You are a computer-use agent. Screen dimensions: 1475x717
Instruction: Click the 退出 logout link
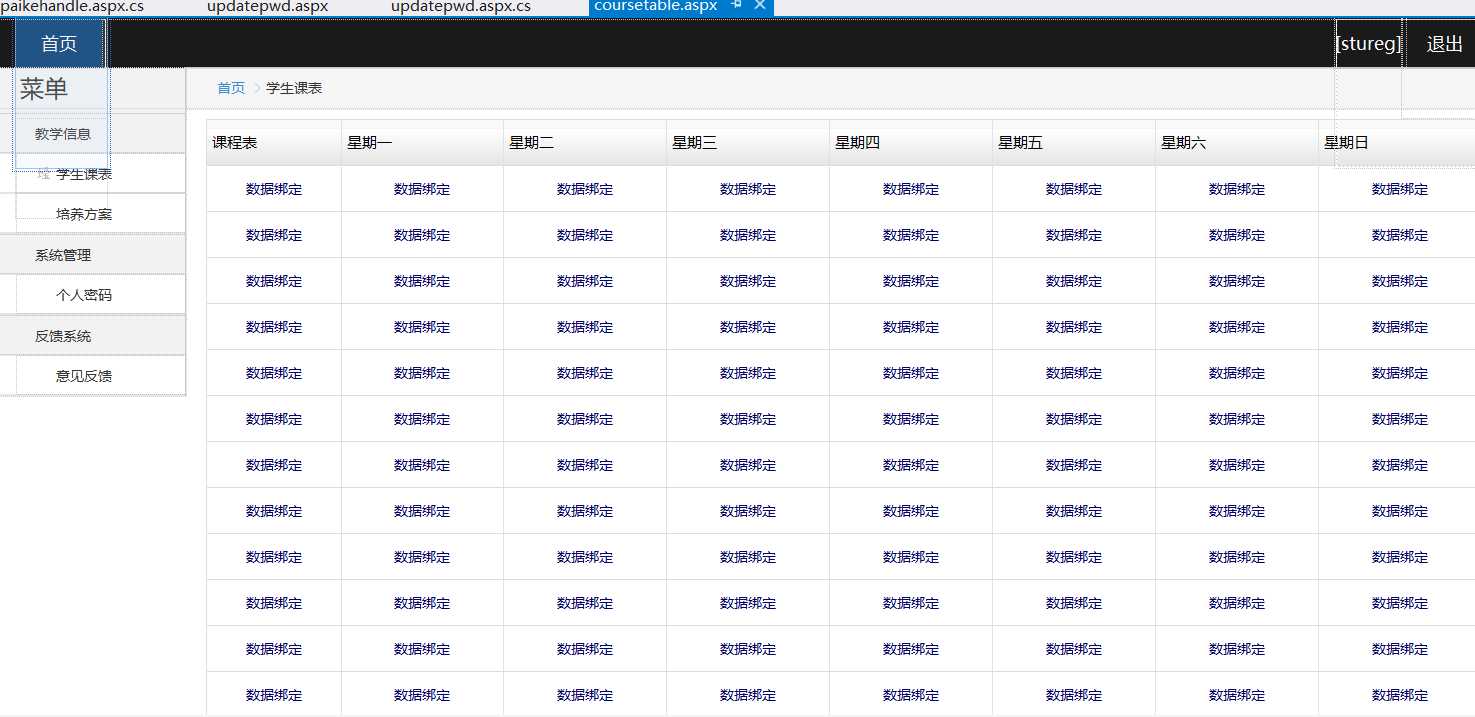point(1444,44)
